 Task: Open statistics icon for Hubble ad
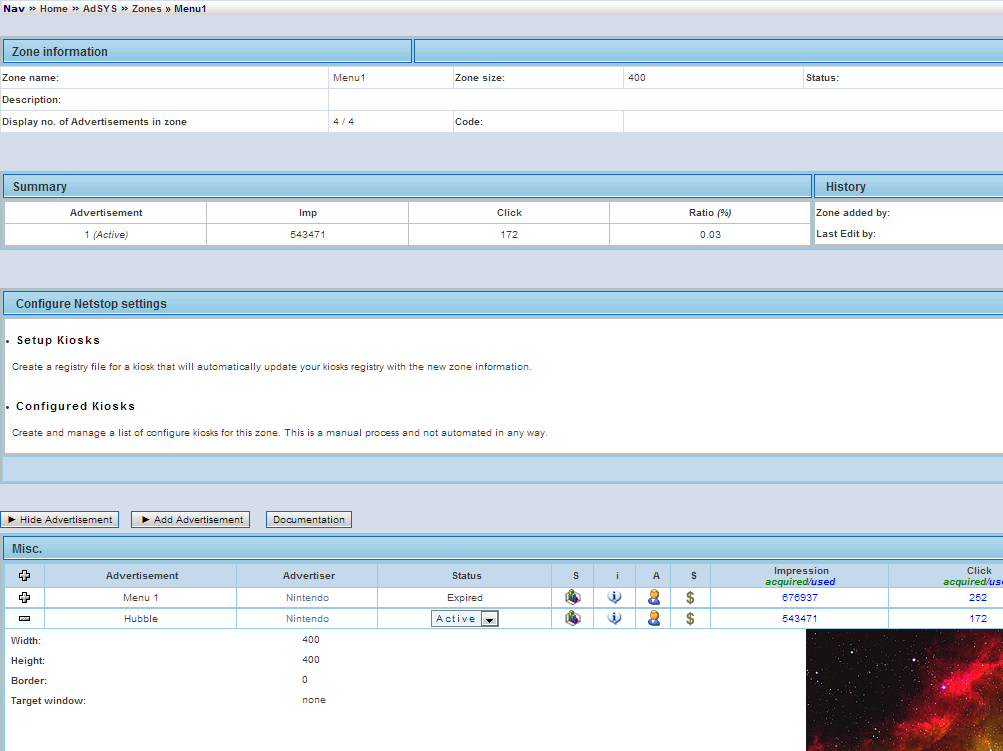coord(573,618)
